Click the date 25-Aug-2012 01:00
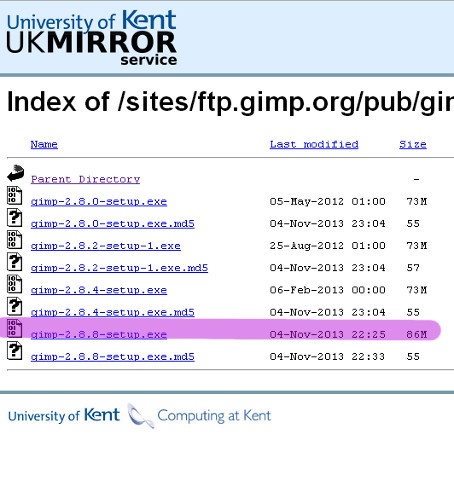This screenshot has height=504, width=454. pos(328,246)
